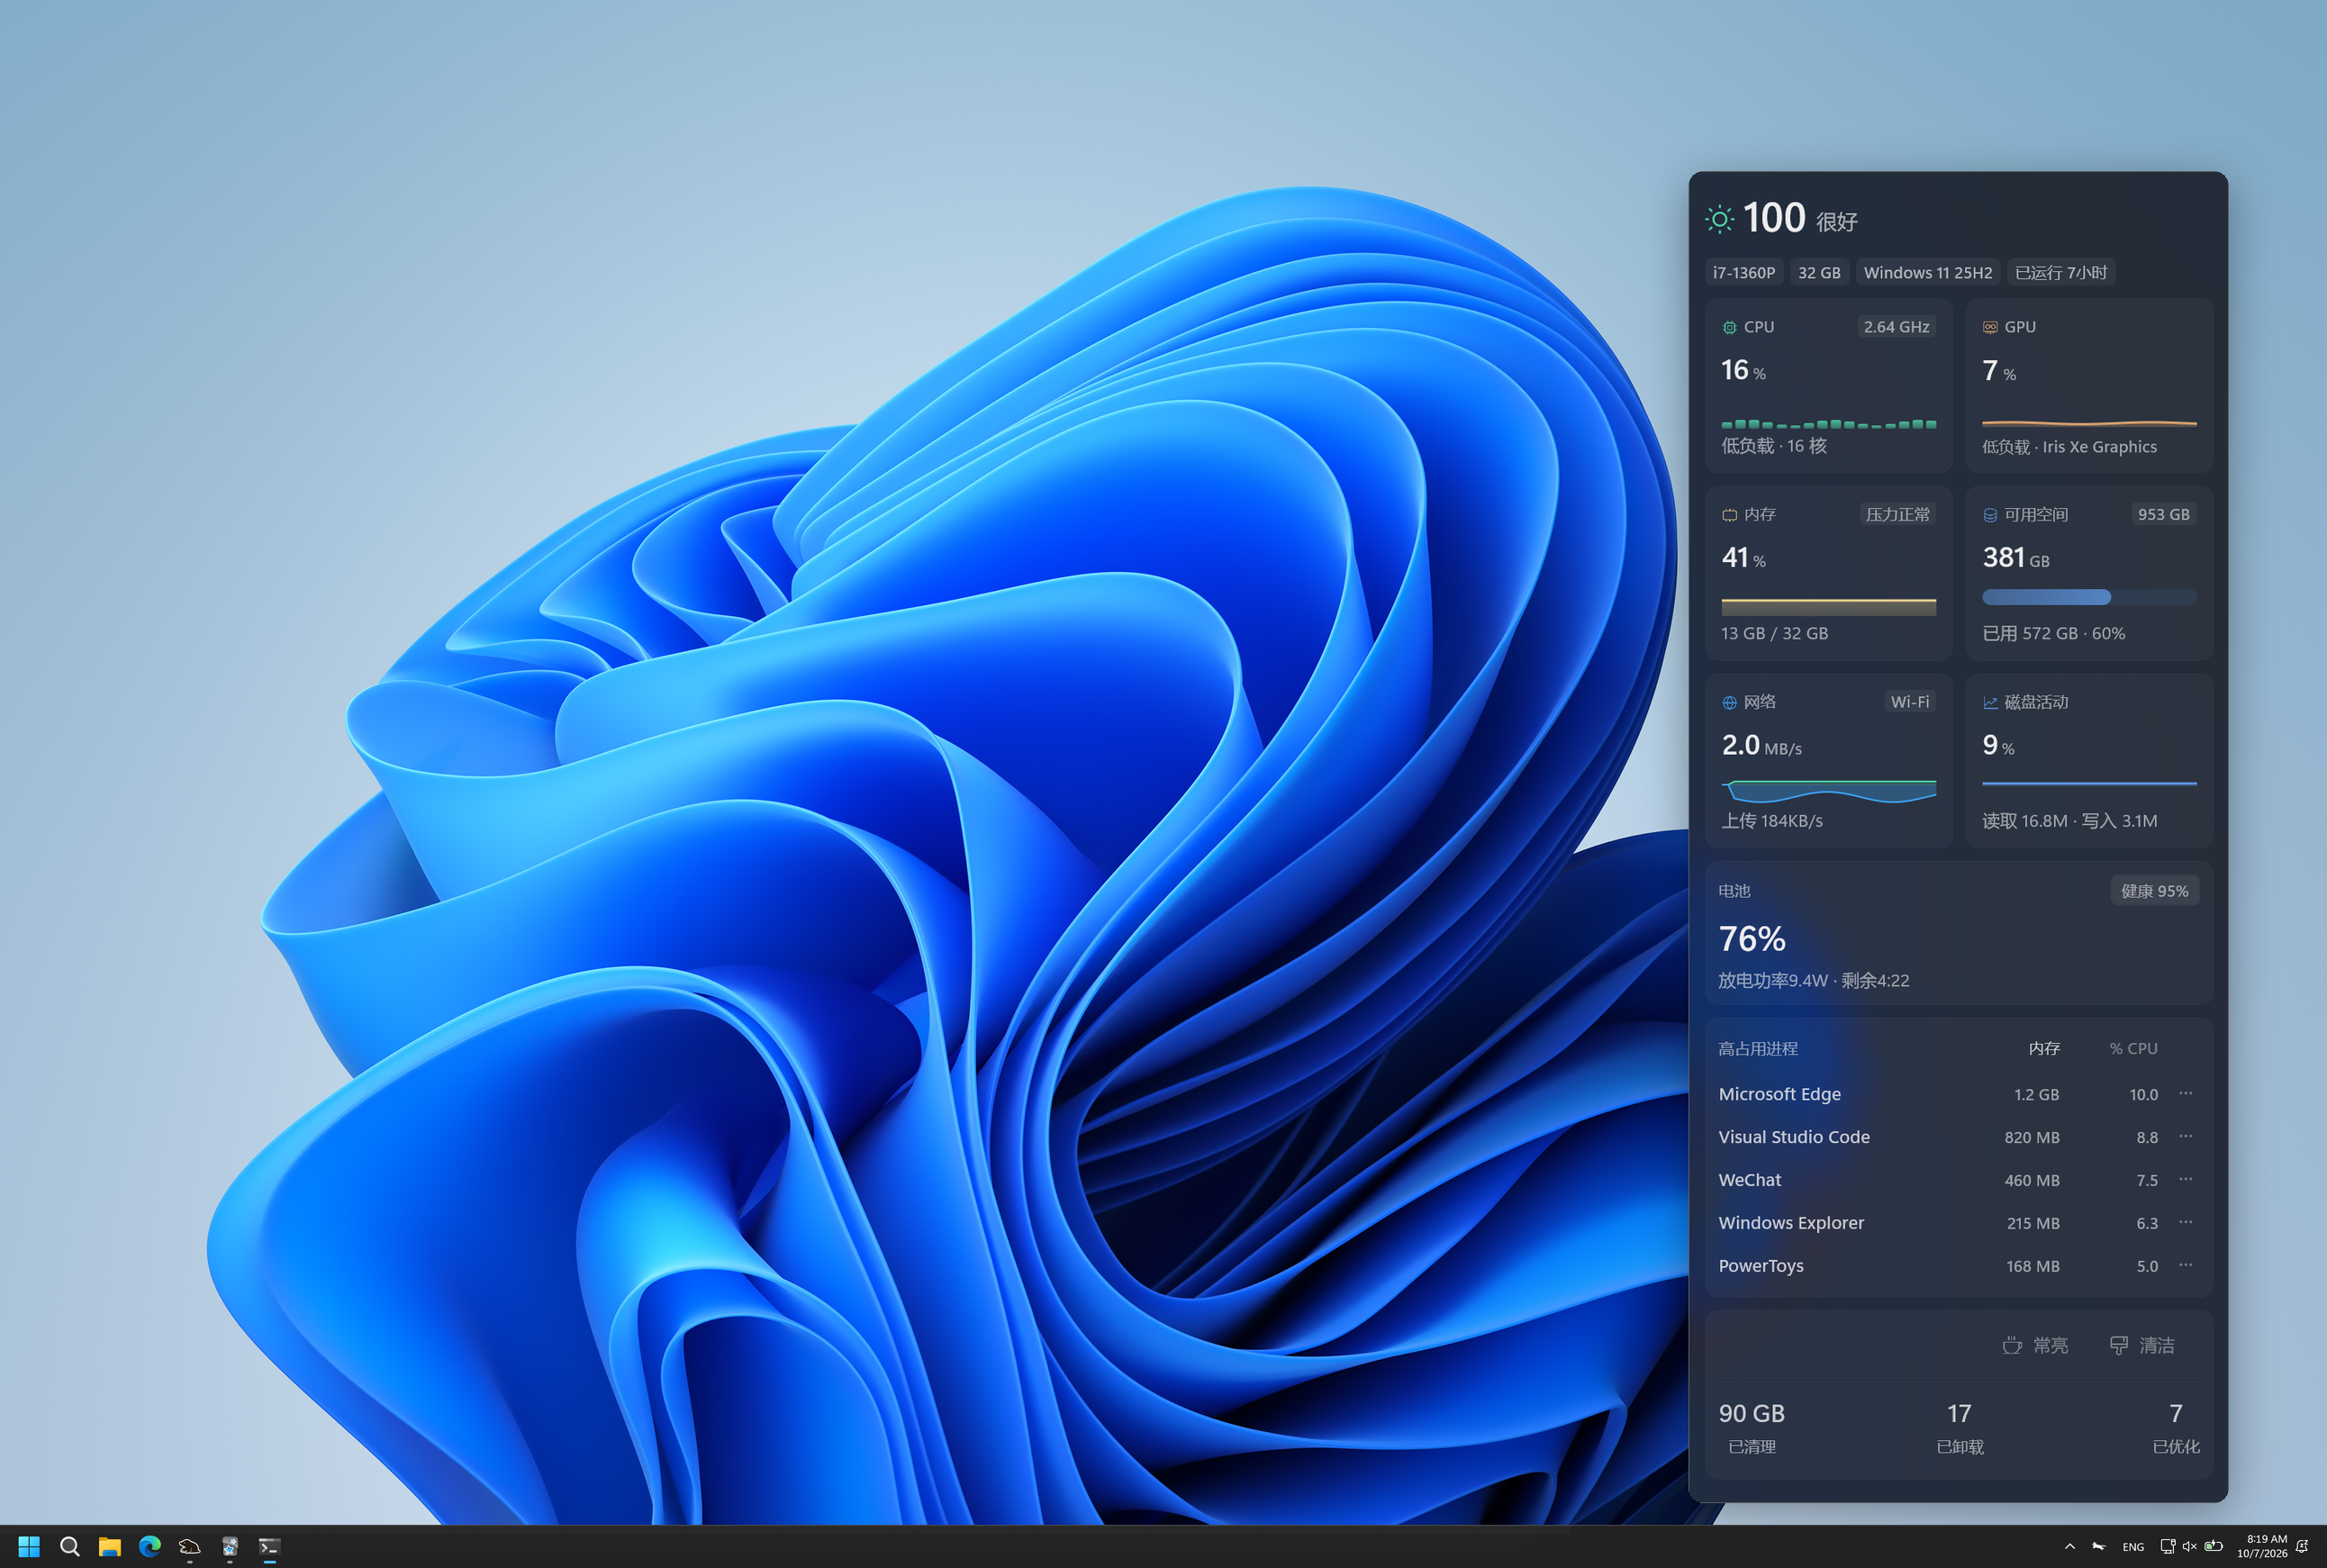Select the PowerToys process row
This screenshot has height=1568, width=2327.
pyautogui.click(x=1958, y=1266)
